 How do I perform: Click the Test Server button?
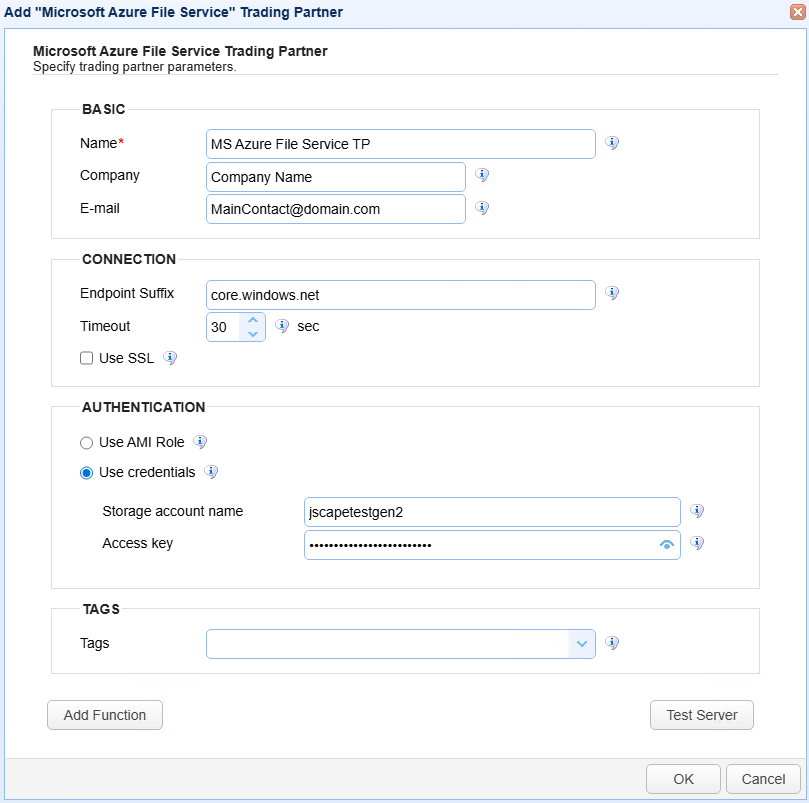point(701,715)
